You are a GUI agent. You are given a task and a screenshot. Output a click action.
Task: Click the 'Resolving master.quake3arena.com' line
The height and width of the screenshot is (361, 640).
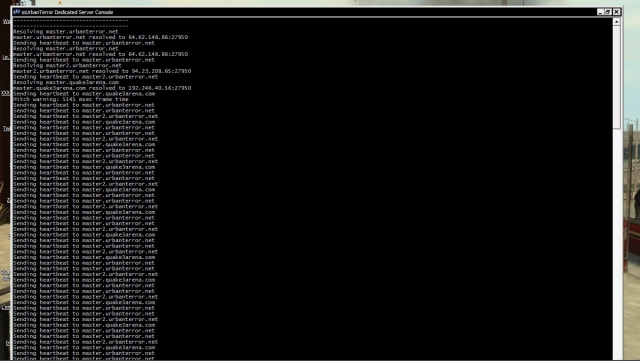66,82
